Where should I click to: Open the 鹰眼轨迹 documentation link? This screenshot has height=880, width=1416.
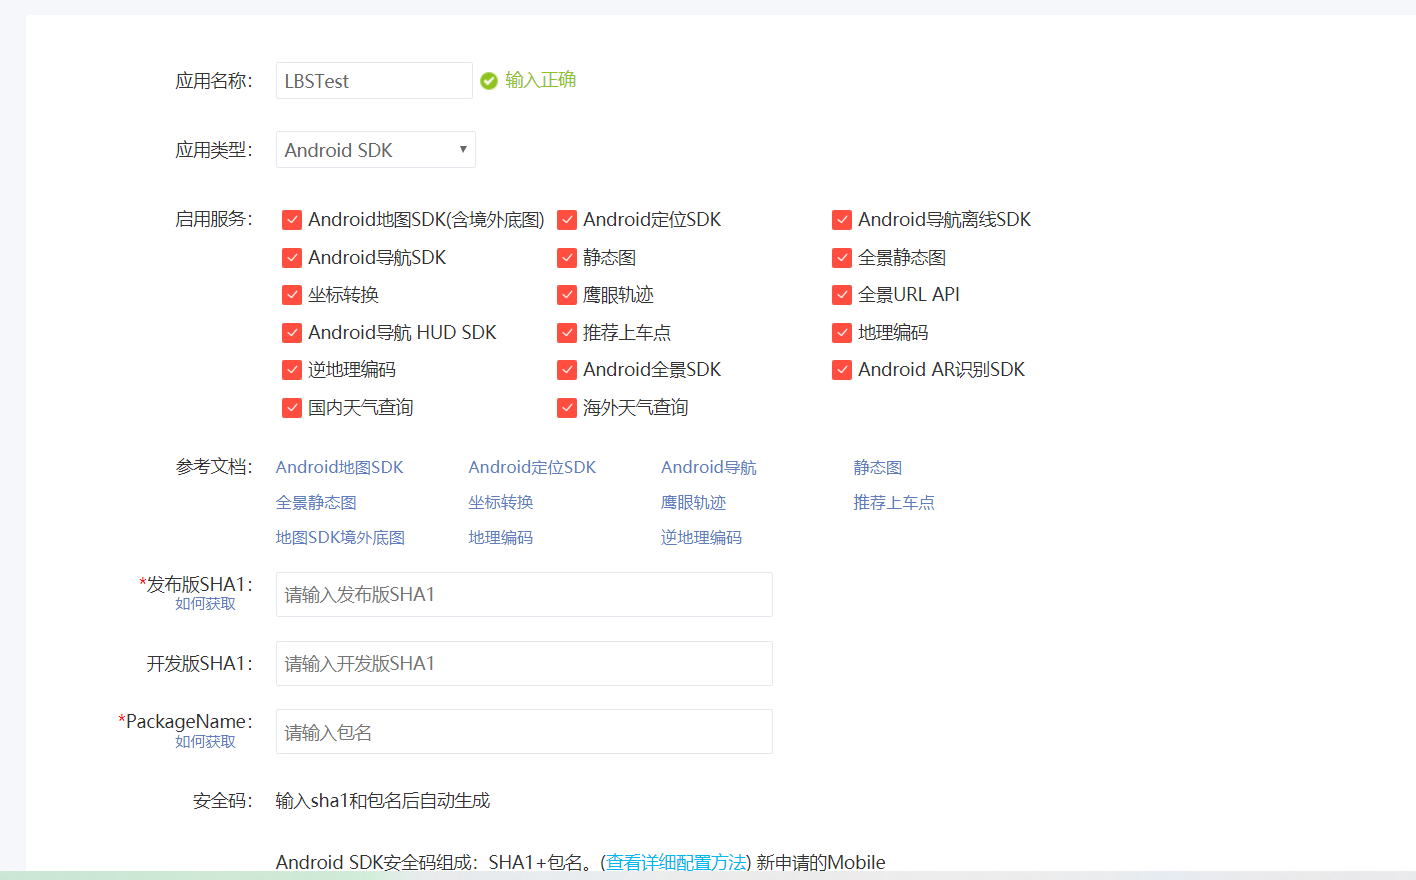[x=693, y=501]
